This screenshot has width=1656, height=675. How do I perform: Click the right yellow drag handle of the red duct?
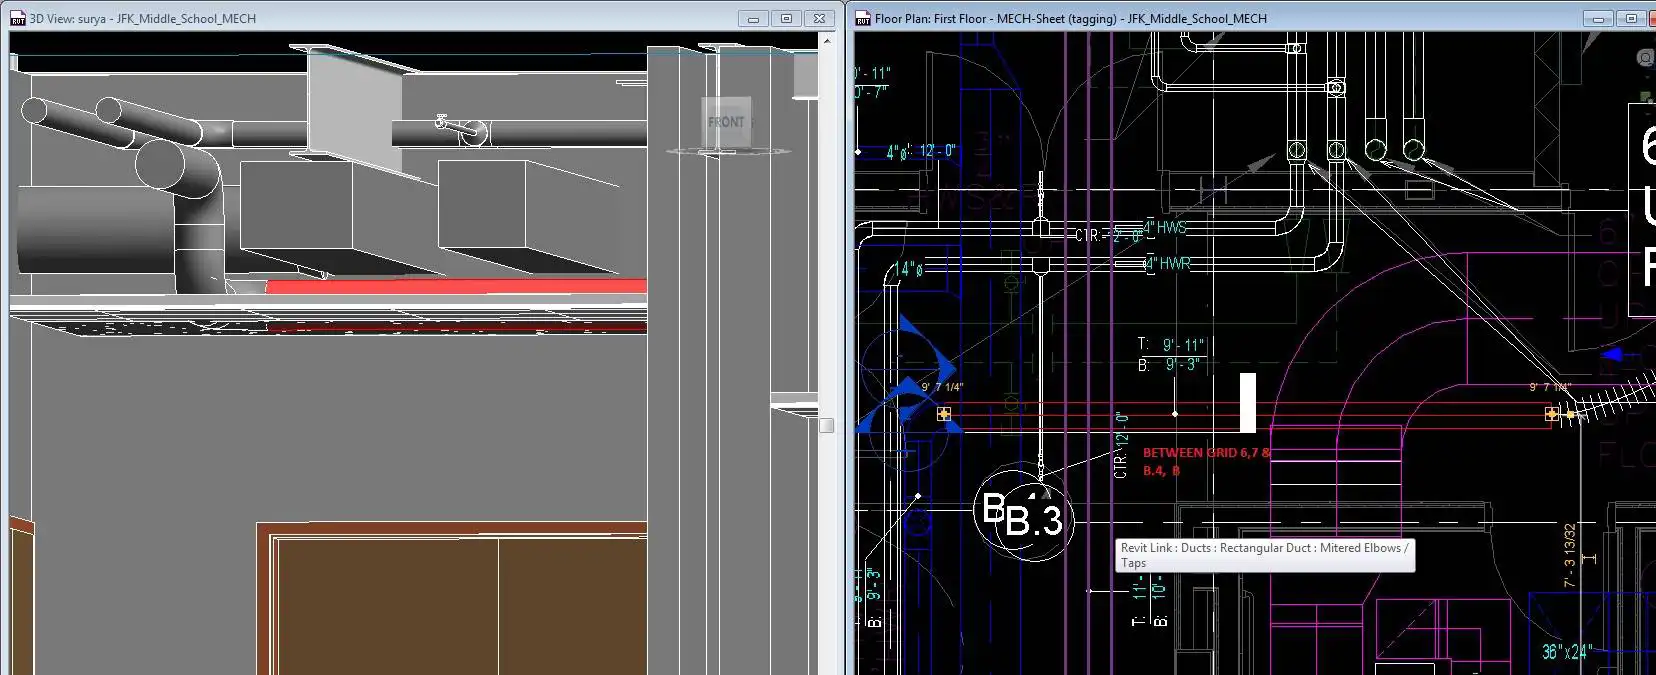tap(1551, 413)
